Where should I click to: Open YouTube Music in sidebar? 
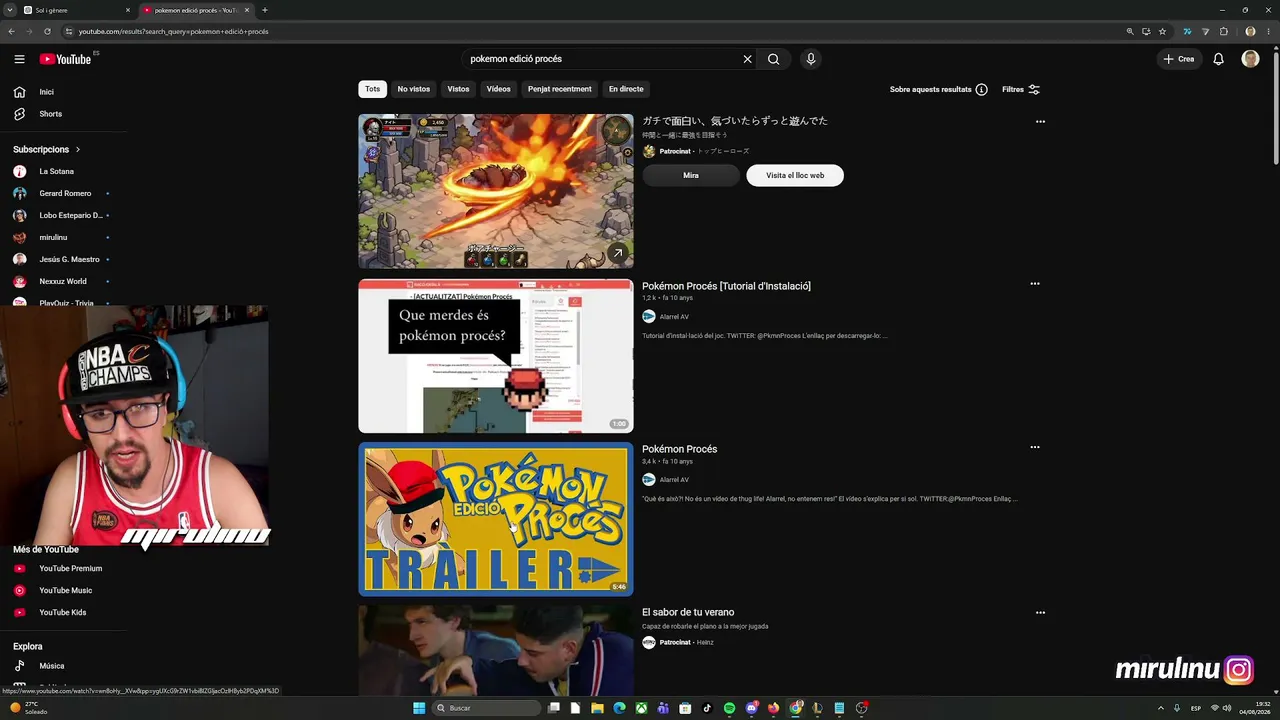63,590
